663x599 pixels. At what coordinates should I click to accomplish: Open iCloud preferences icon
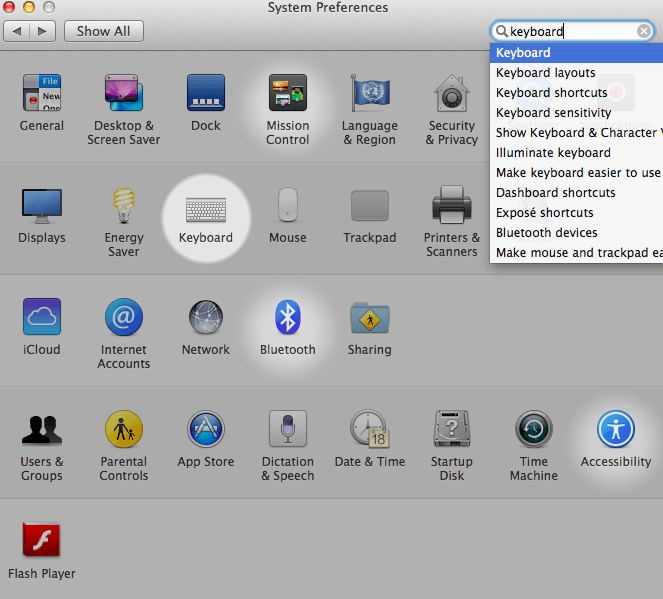(x=41, y=317)
